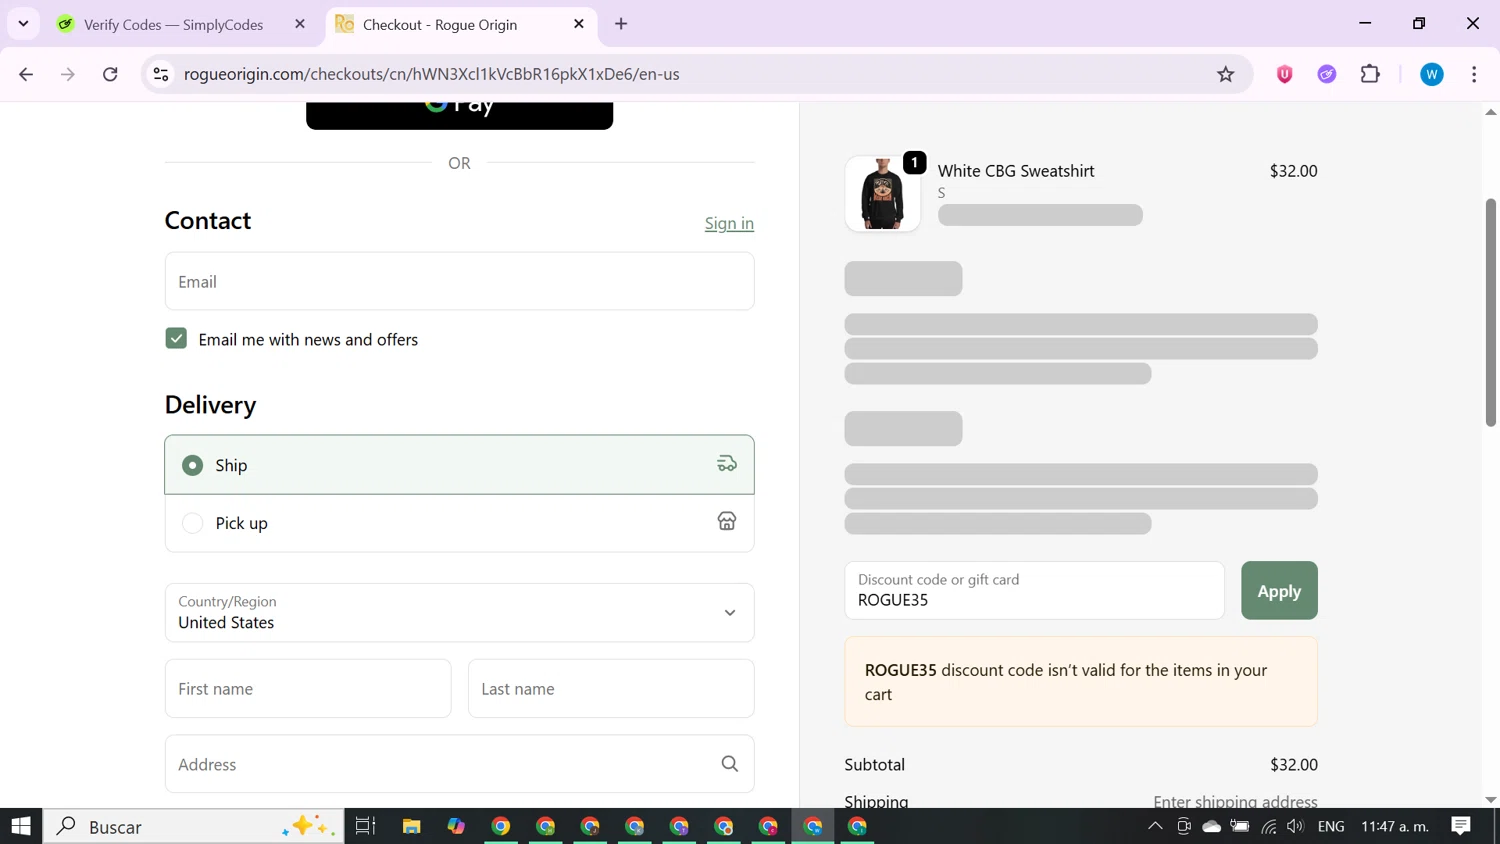Apply the discount code

click(1279, 590)
